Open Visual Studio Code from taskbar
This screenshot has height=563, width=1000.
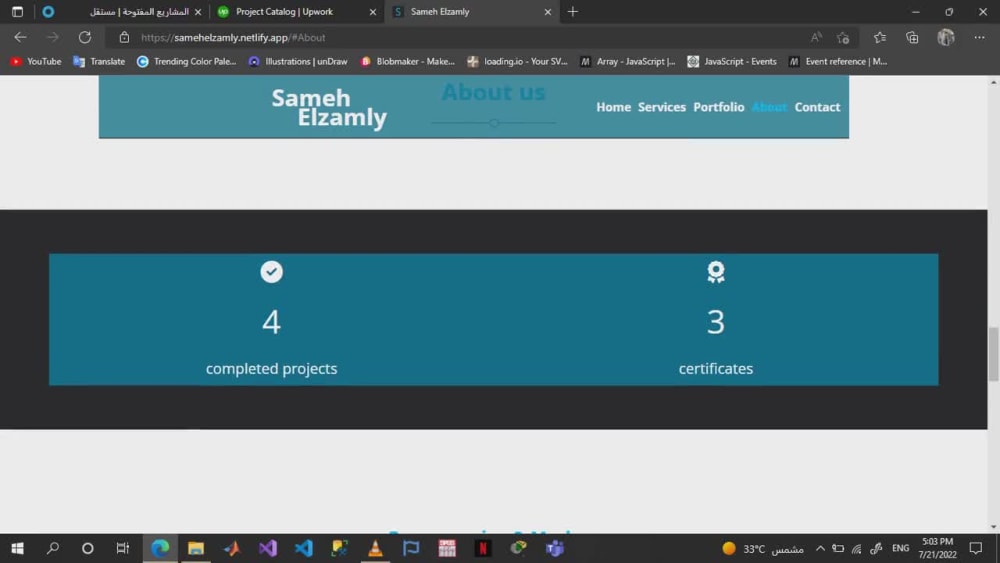click(304, 548)
